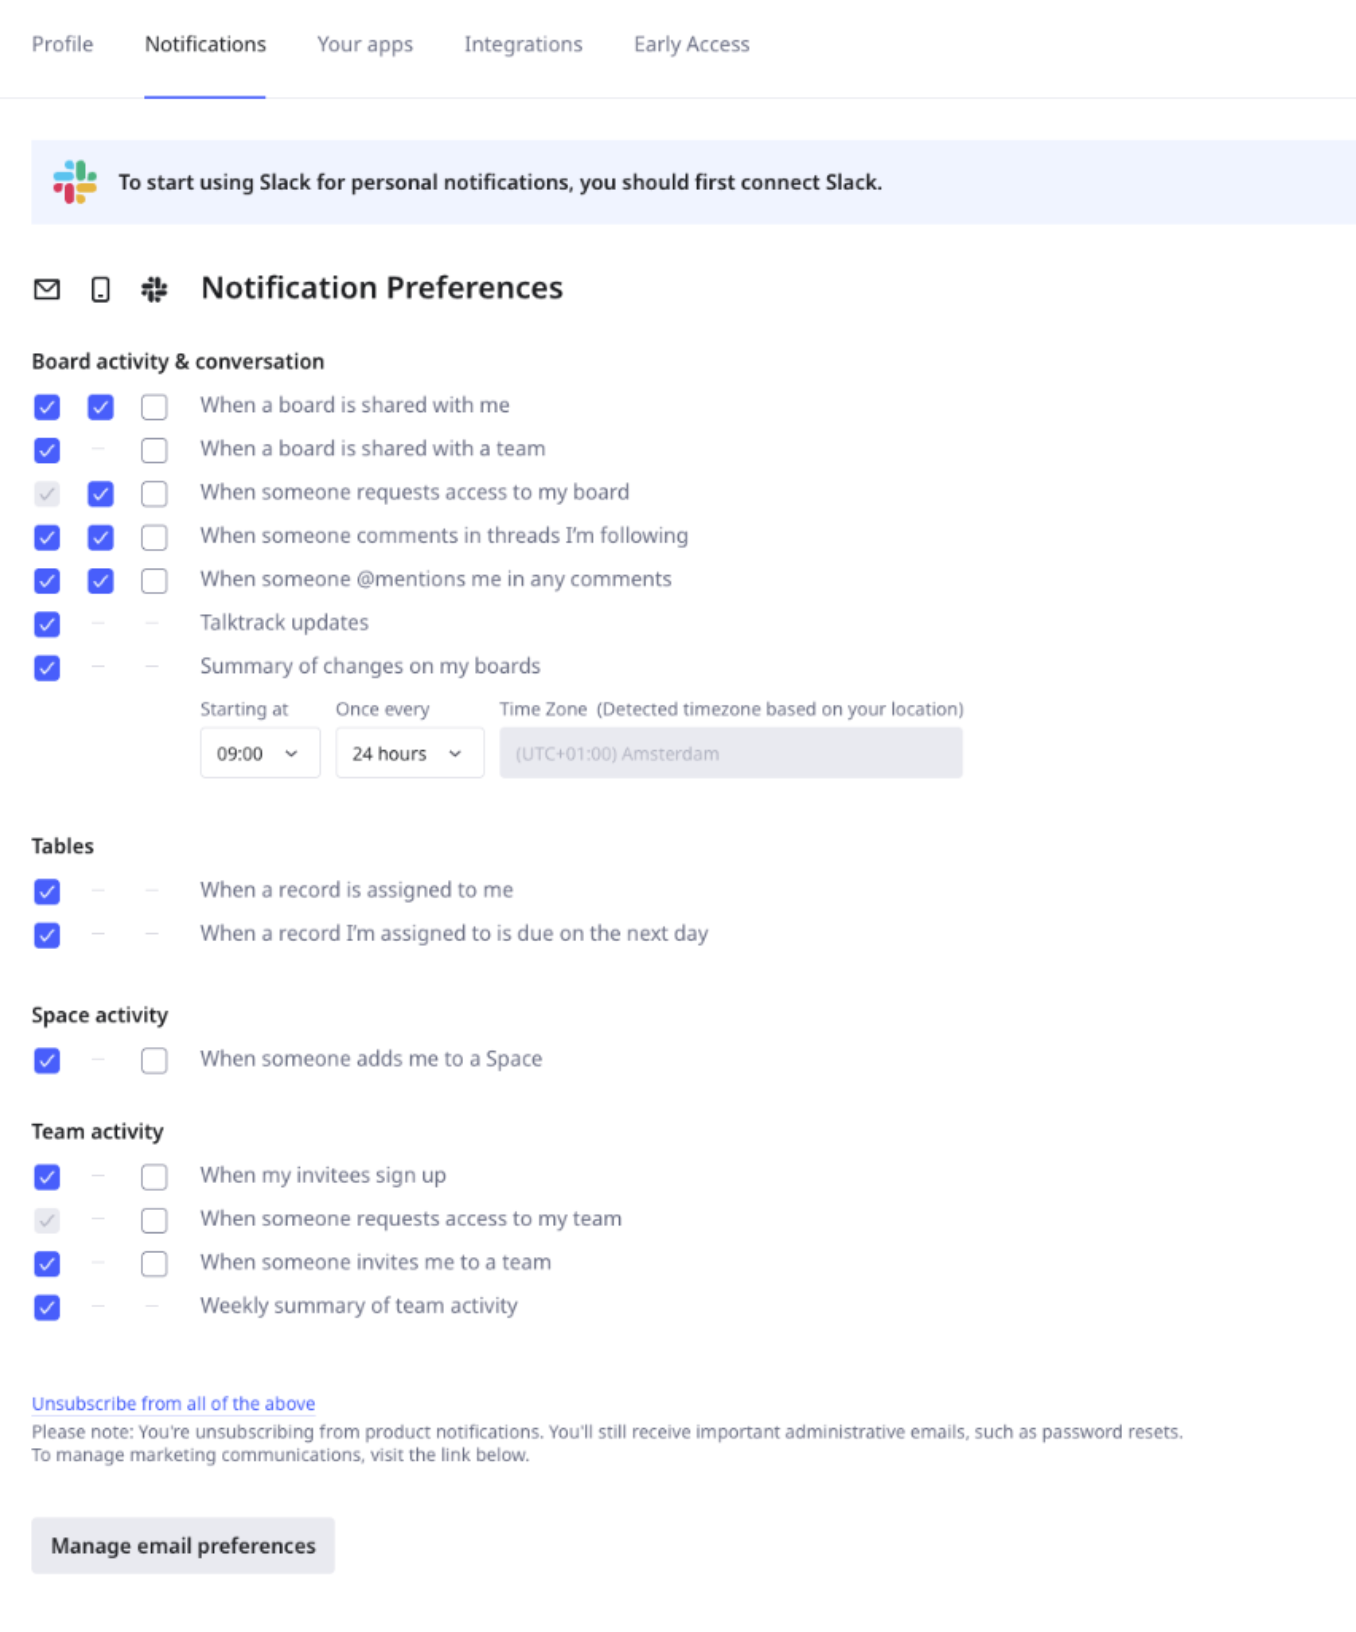Image resolution: width=1356 pixels, height=1632 pixels.
Task: Switch to the Profile tab
Action: [x=62, y=44]
